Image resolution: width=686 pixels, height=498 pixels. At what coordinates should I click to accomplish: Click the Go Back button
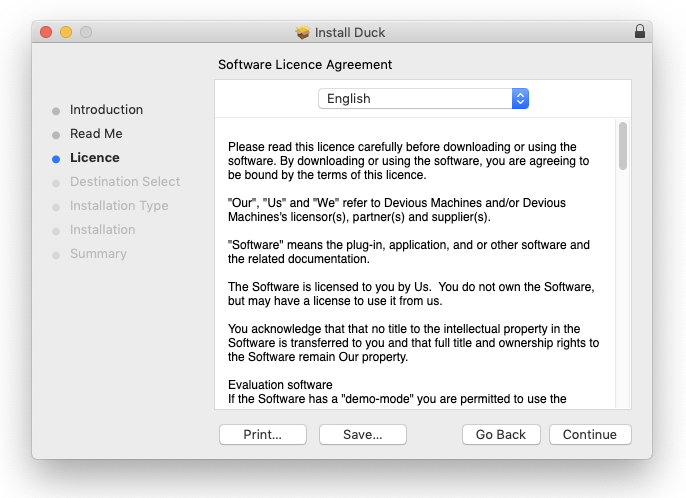point(501,435)
